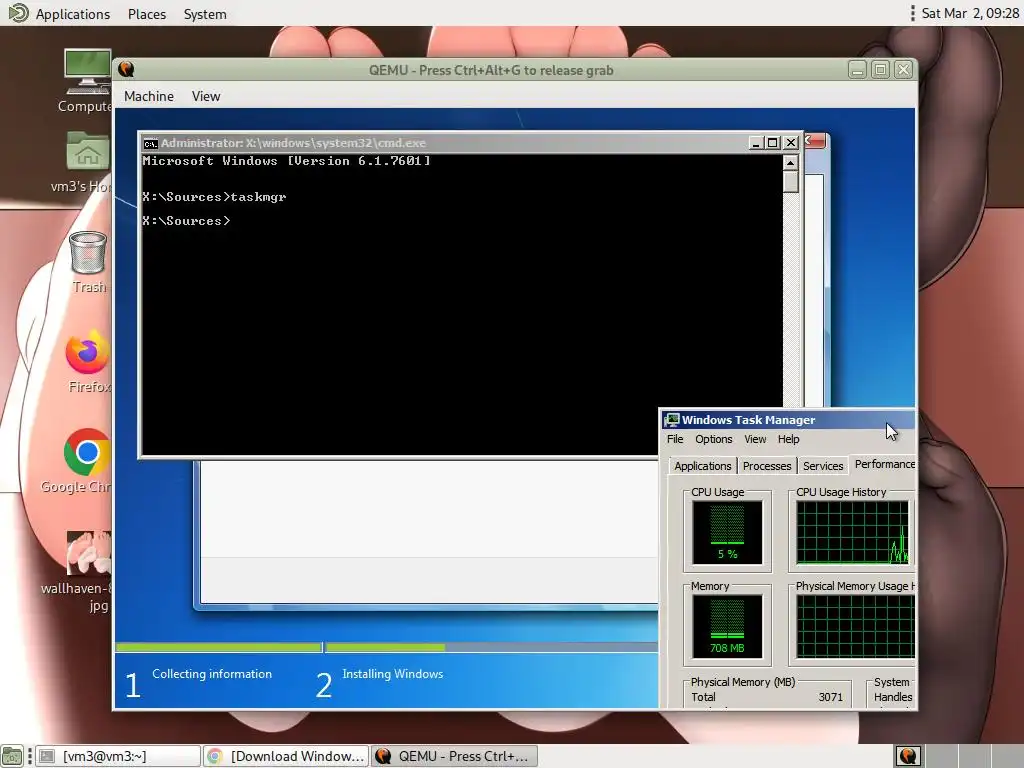
Task: Switch to the Processes tab in Task Manager
Action: [767, 466]
